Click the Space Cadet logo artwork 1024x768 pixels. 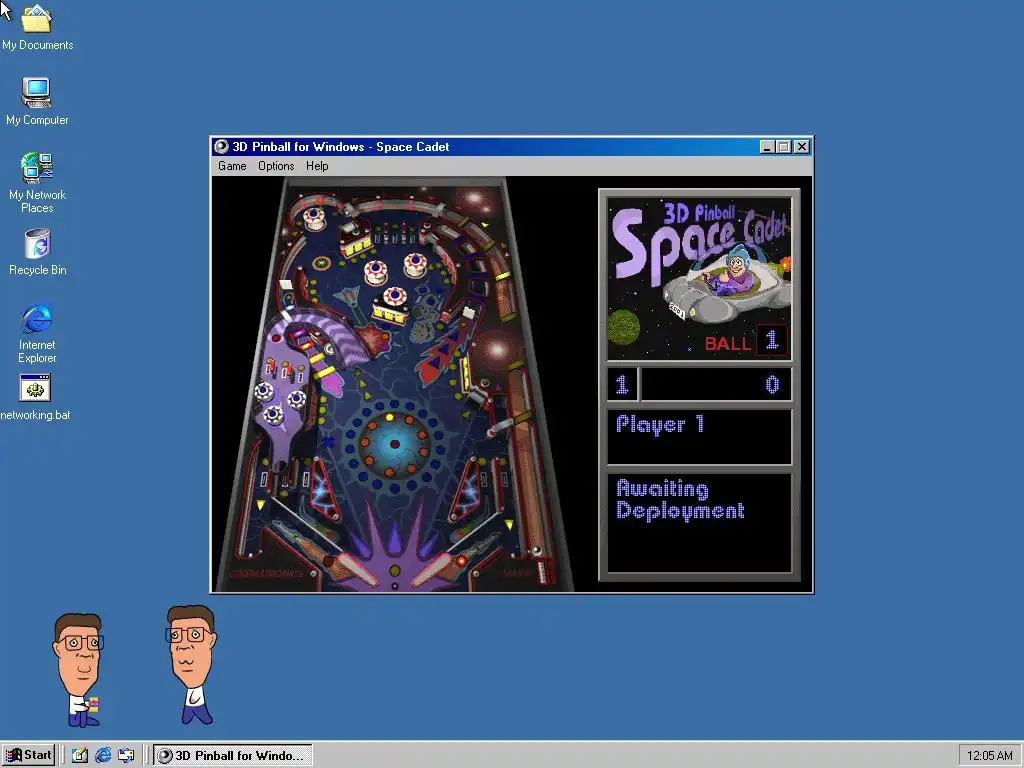click(x=699, y=279)
